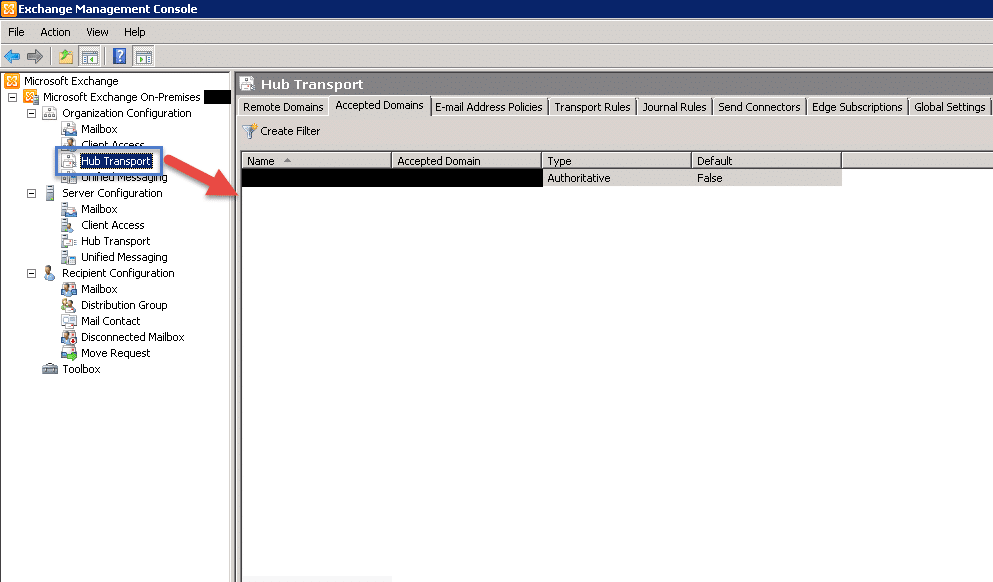Toggle the Show/Hide Console Tree icon

(89, 57)
